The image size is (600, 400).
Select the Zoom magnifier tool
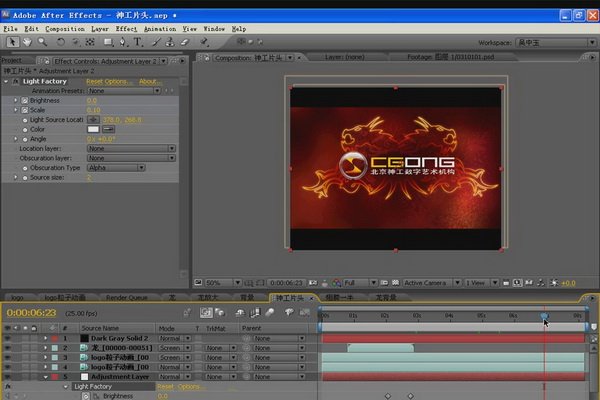pyautogui.click(x=42, y=42)
